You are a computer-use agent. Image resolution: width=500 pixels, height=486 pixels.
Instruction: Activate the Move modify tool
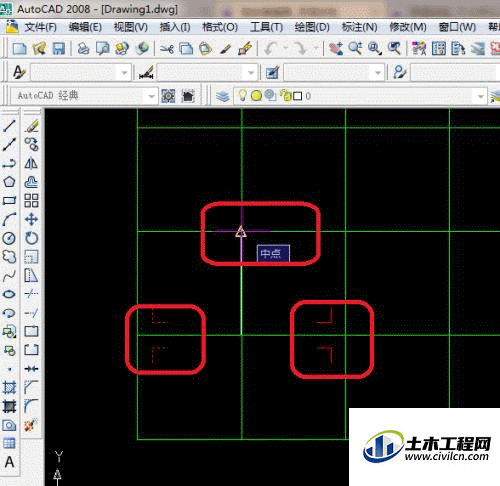[x=32, y=220]
